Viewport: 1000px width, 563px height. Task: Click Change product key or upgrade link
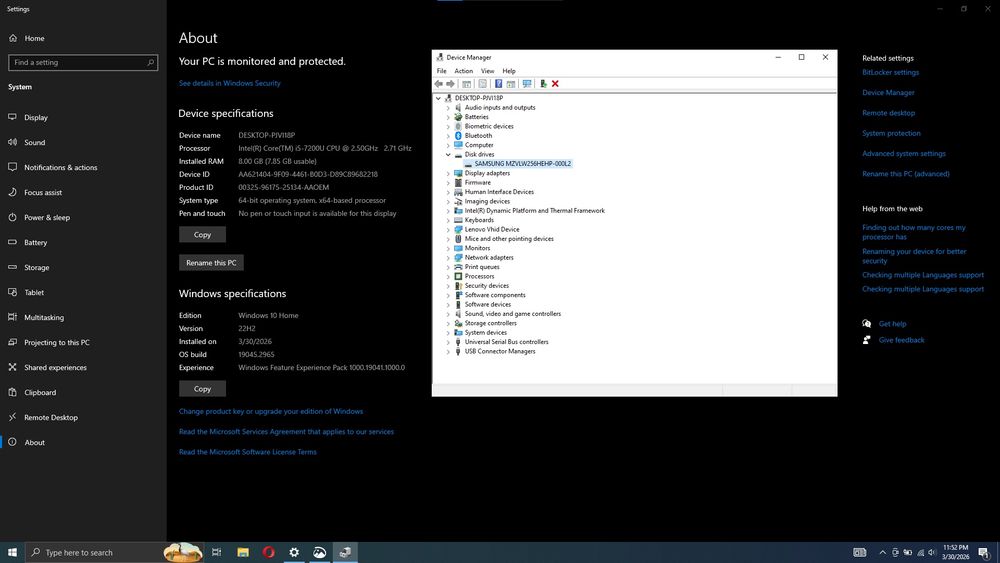click(271, 411)
